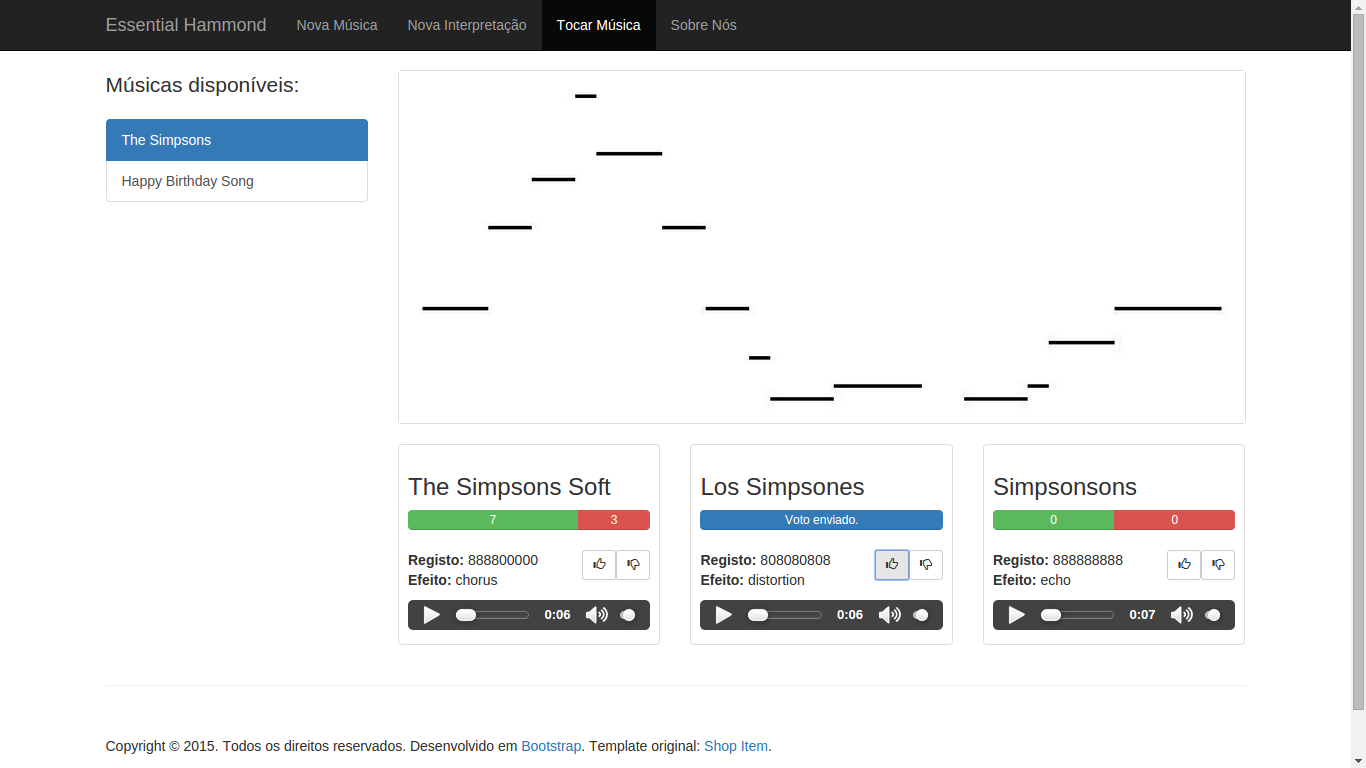Image resolution: width=1366 pixels, height=768 pixels.
Task: Mute The Simpsons Soft audio player
Action: 596,615
